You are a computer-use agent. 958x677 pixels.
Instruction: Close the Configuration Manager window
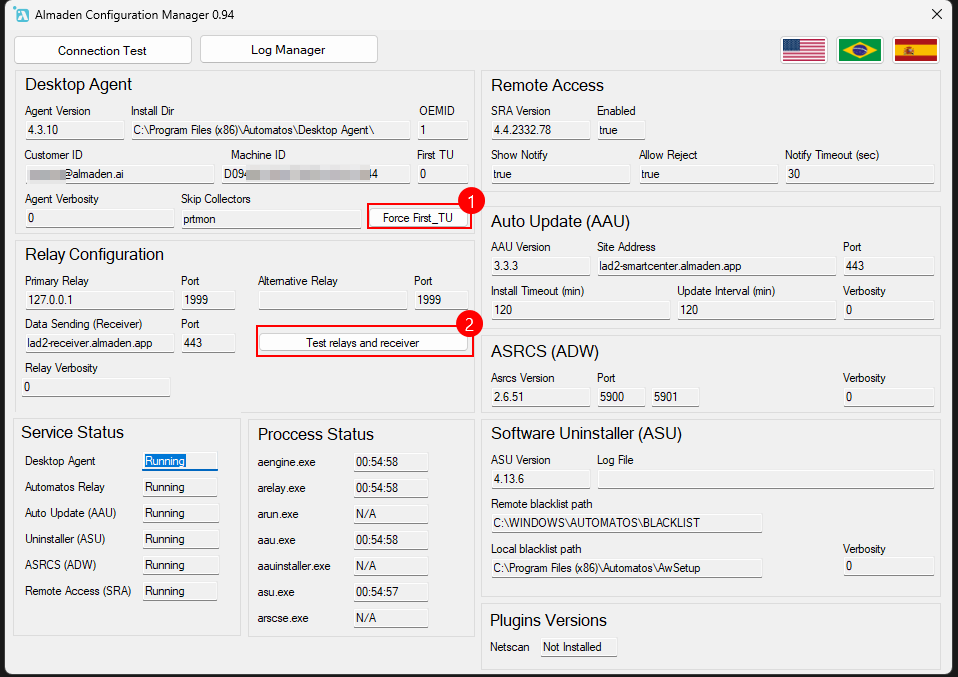click(x=937, y=14)
